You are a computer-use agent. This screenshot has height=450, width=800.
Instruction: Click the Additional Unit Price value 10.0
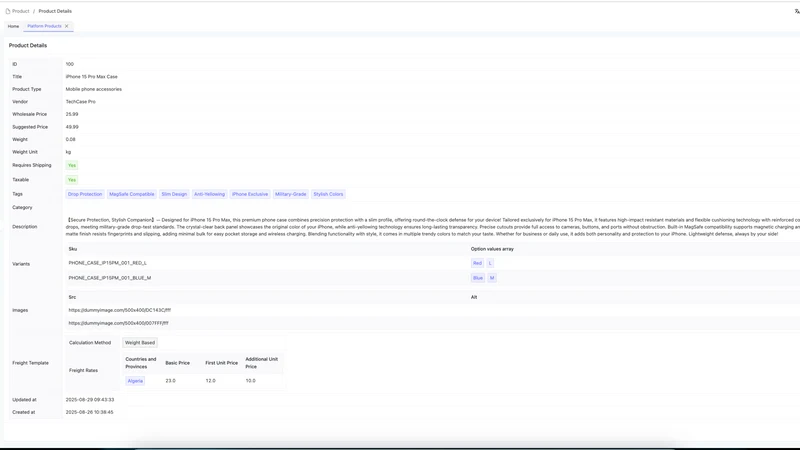coord(251,381)
